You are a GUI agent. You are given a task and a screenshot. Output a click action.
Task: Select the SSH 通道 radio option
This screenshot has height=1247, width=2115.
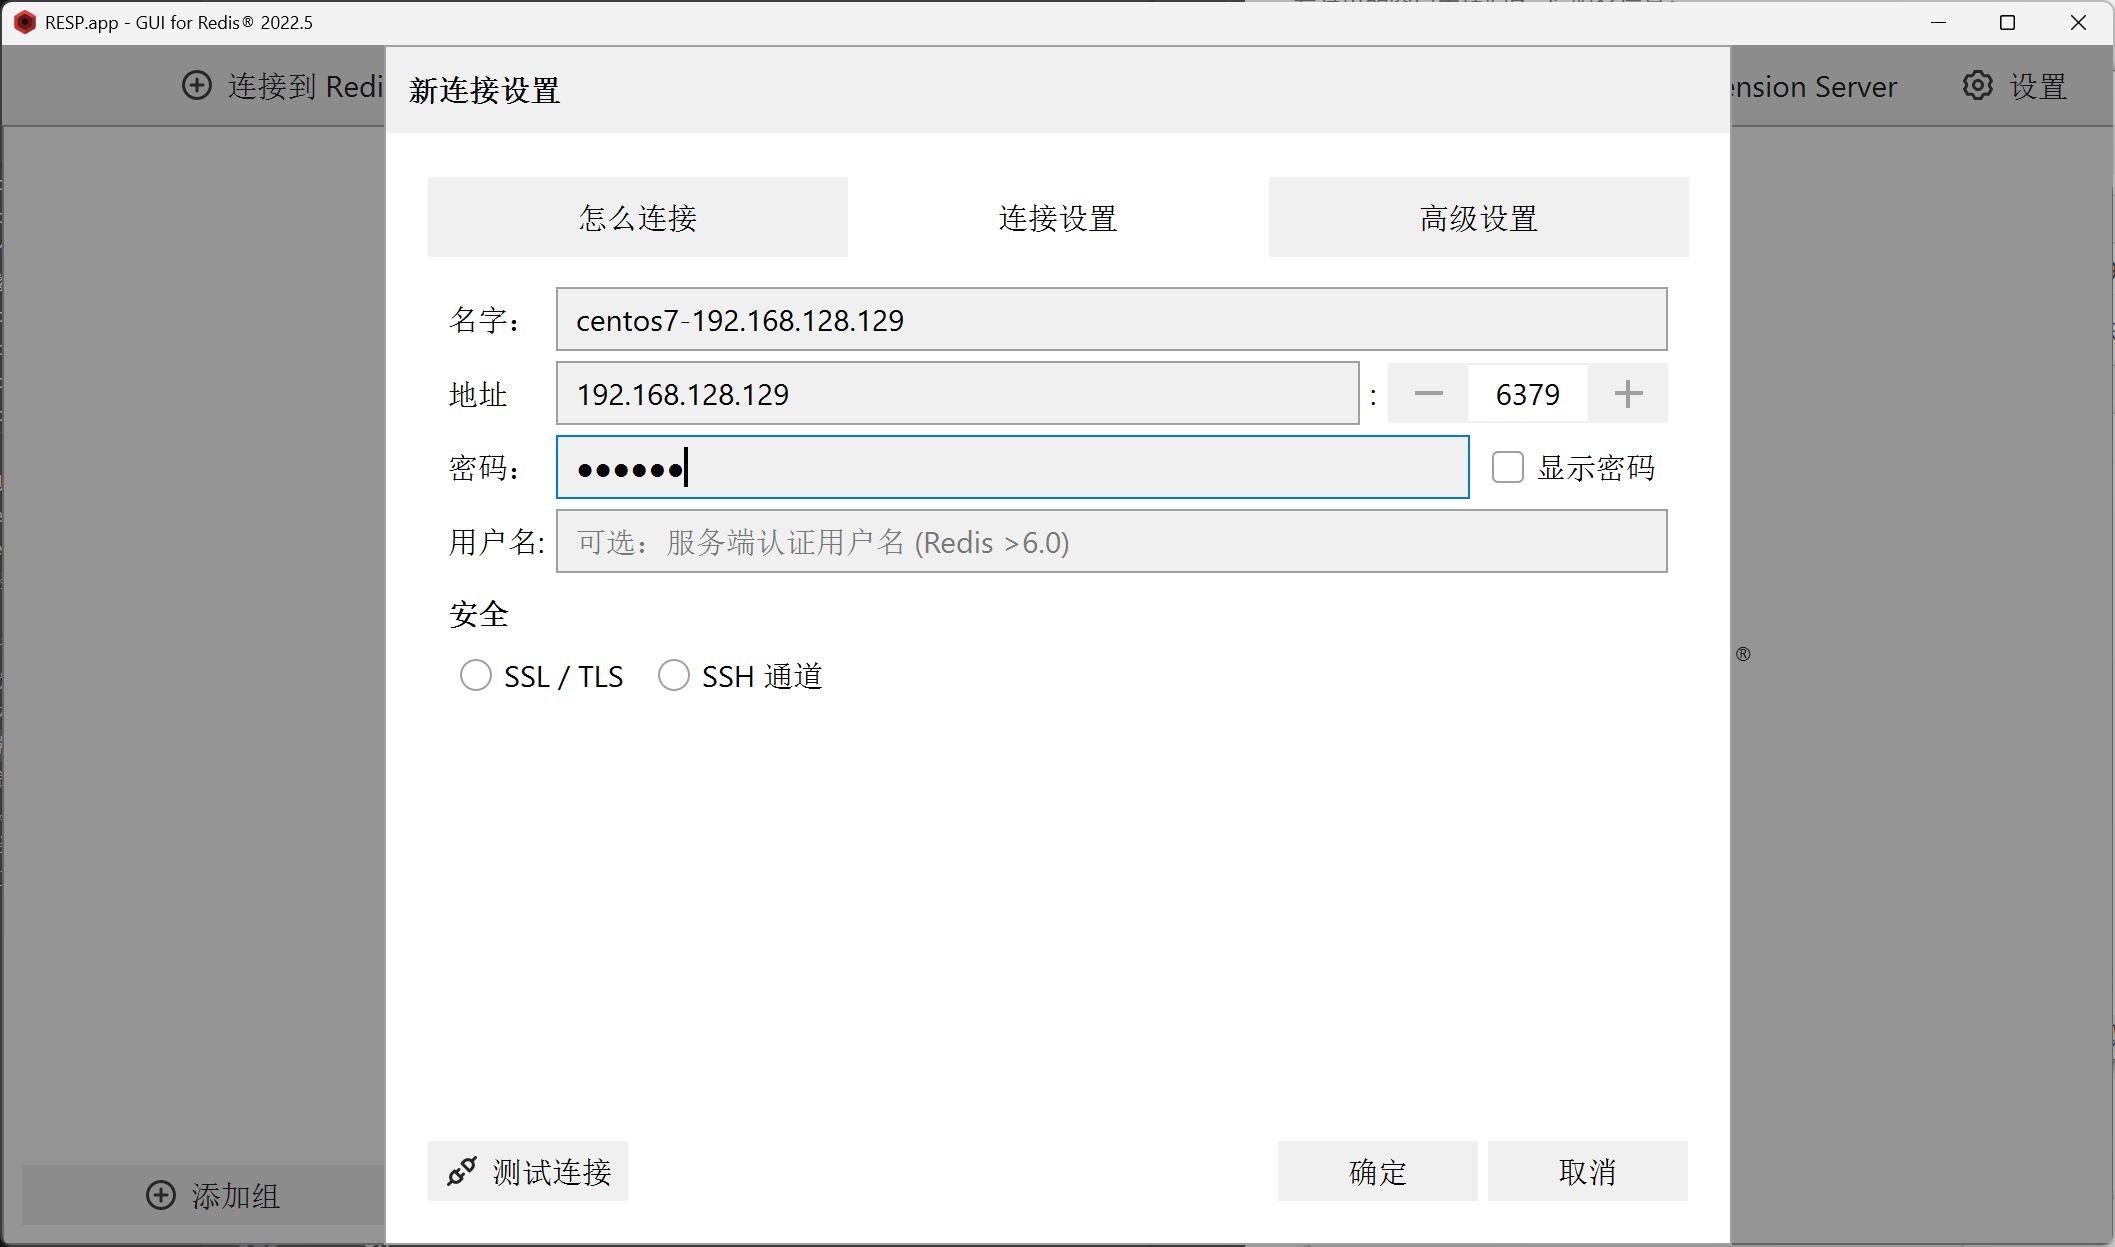click(x=674, y=676)
